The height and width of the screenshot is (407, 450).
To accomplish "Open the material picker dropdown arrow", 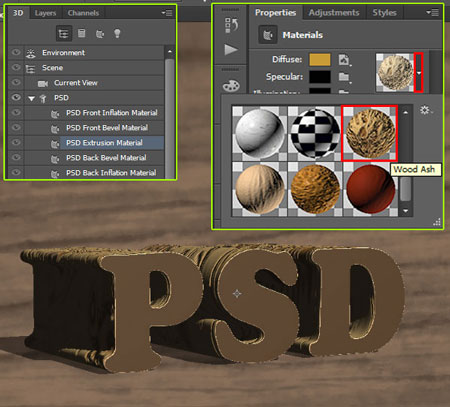I will click(419, 73).
